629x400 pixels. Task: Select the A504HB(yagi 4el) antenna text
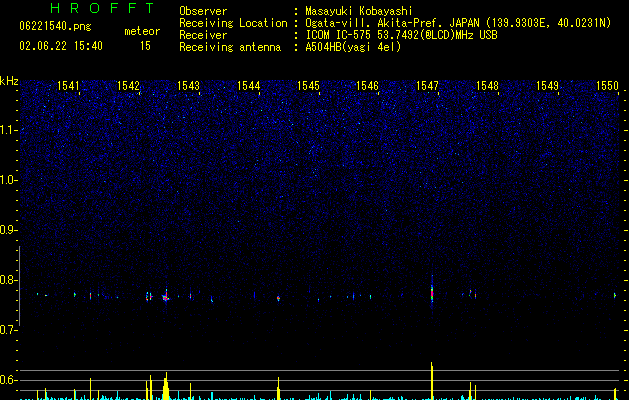click(x=353, y=47)
